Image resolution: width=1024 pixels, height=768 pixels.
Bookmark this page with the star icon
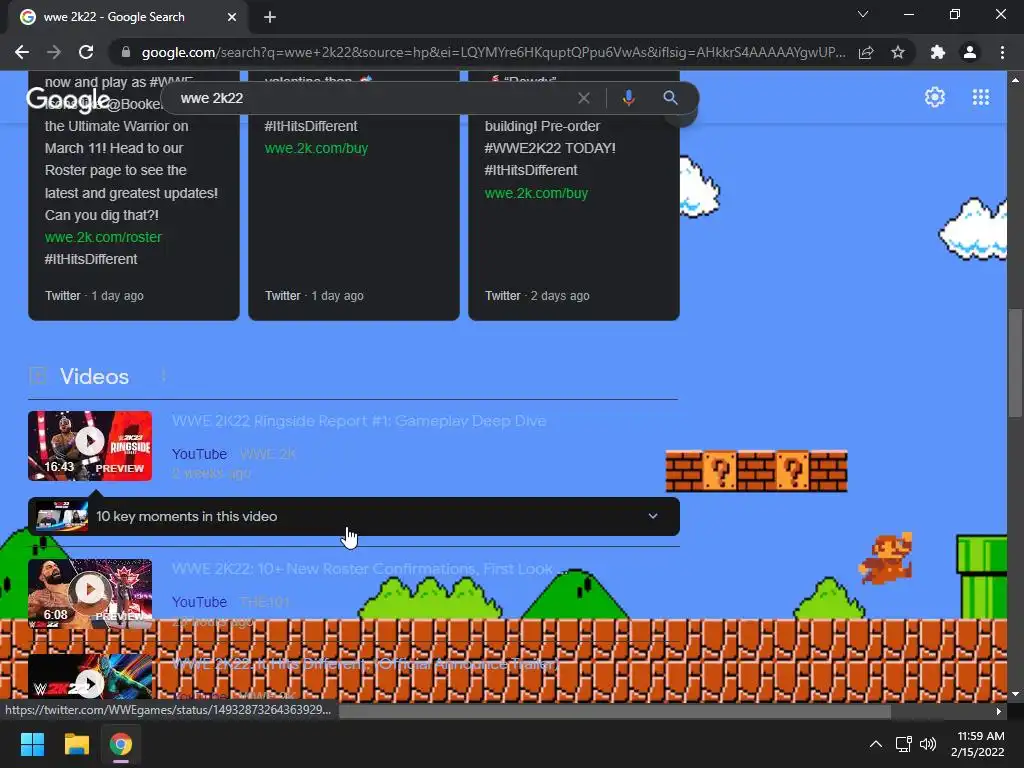coord(898,52)
